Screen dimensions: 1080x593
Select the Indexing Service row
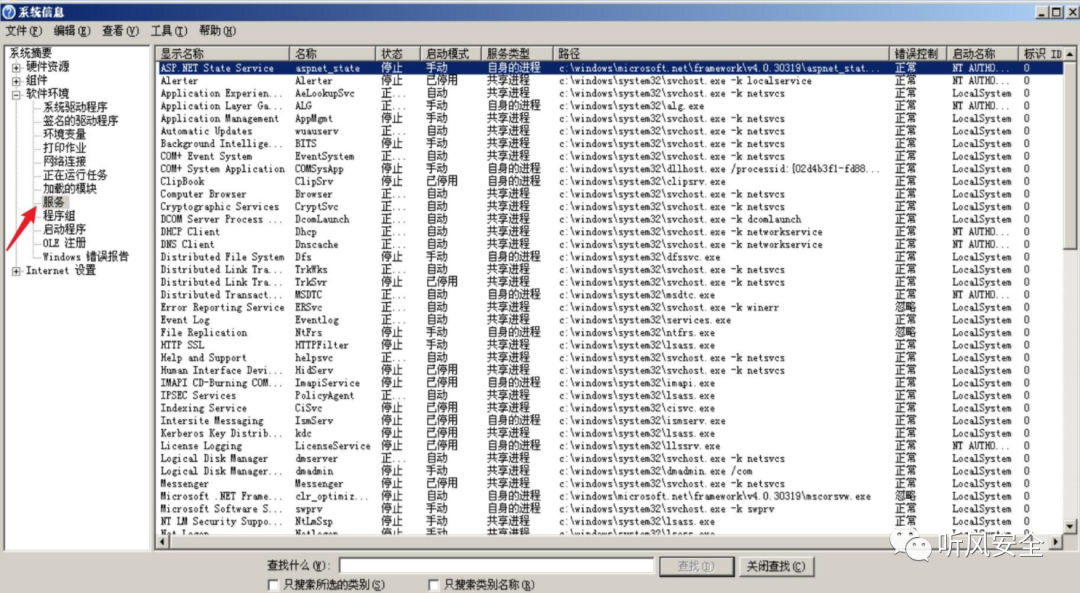coord(610,408)
